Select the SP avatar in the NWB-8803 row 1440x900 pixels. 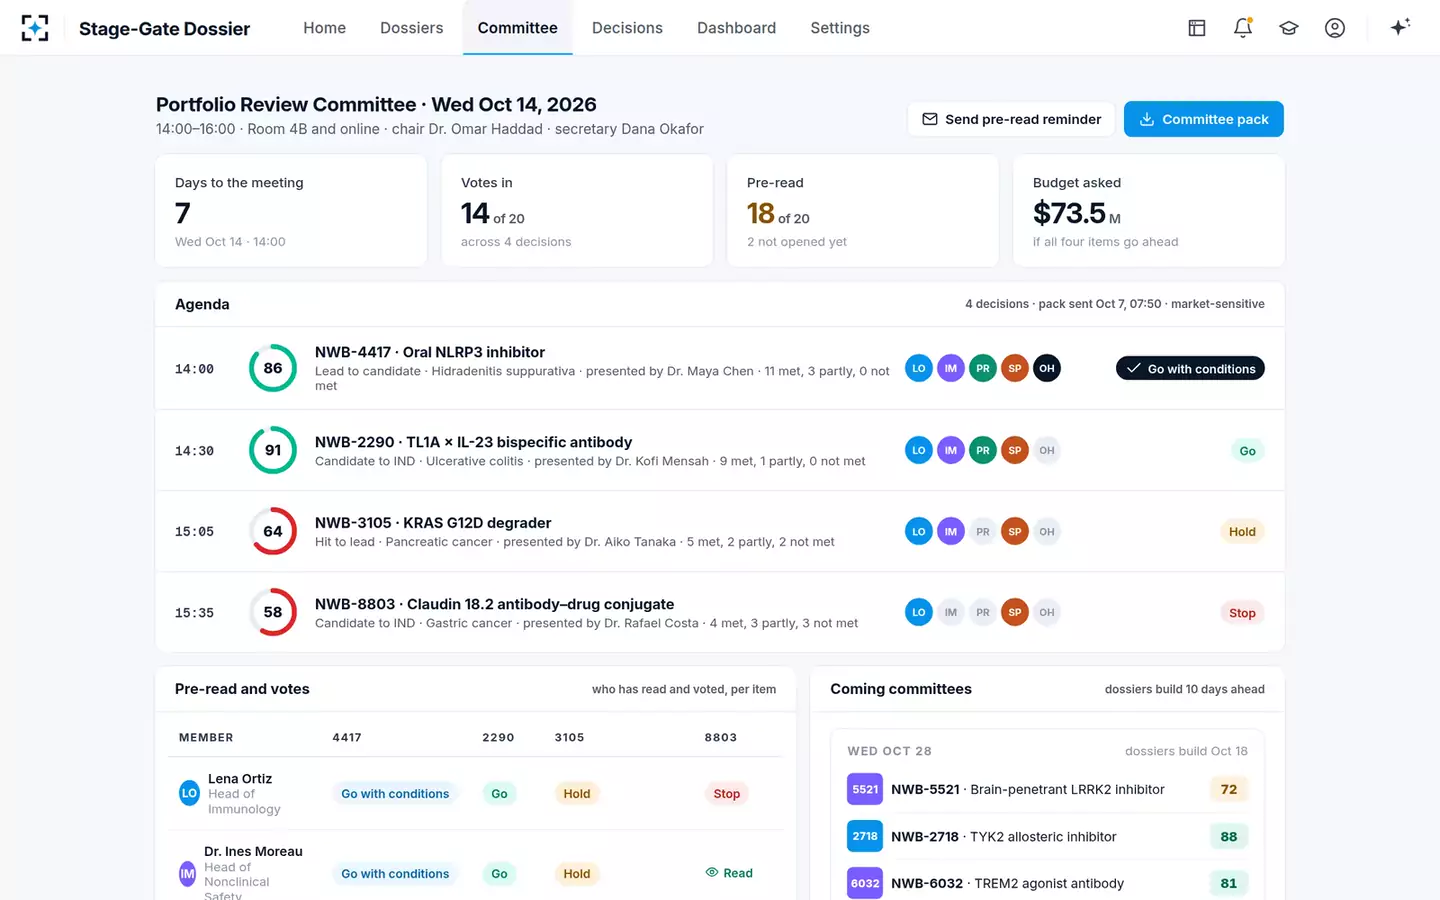(1015, 612)
